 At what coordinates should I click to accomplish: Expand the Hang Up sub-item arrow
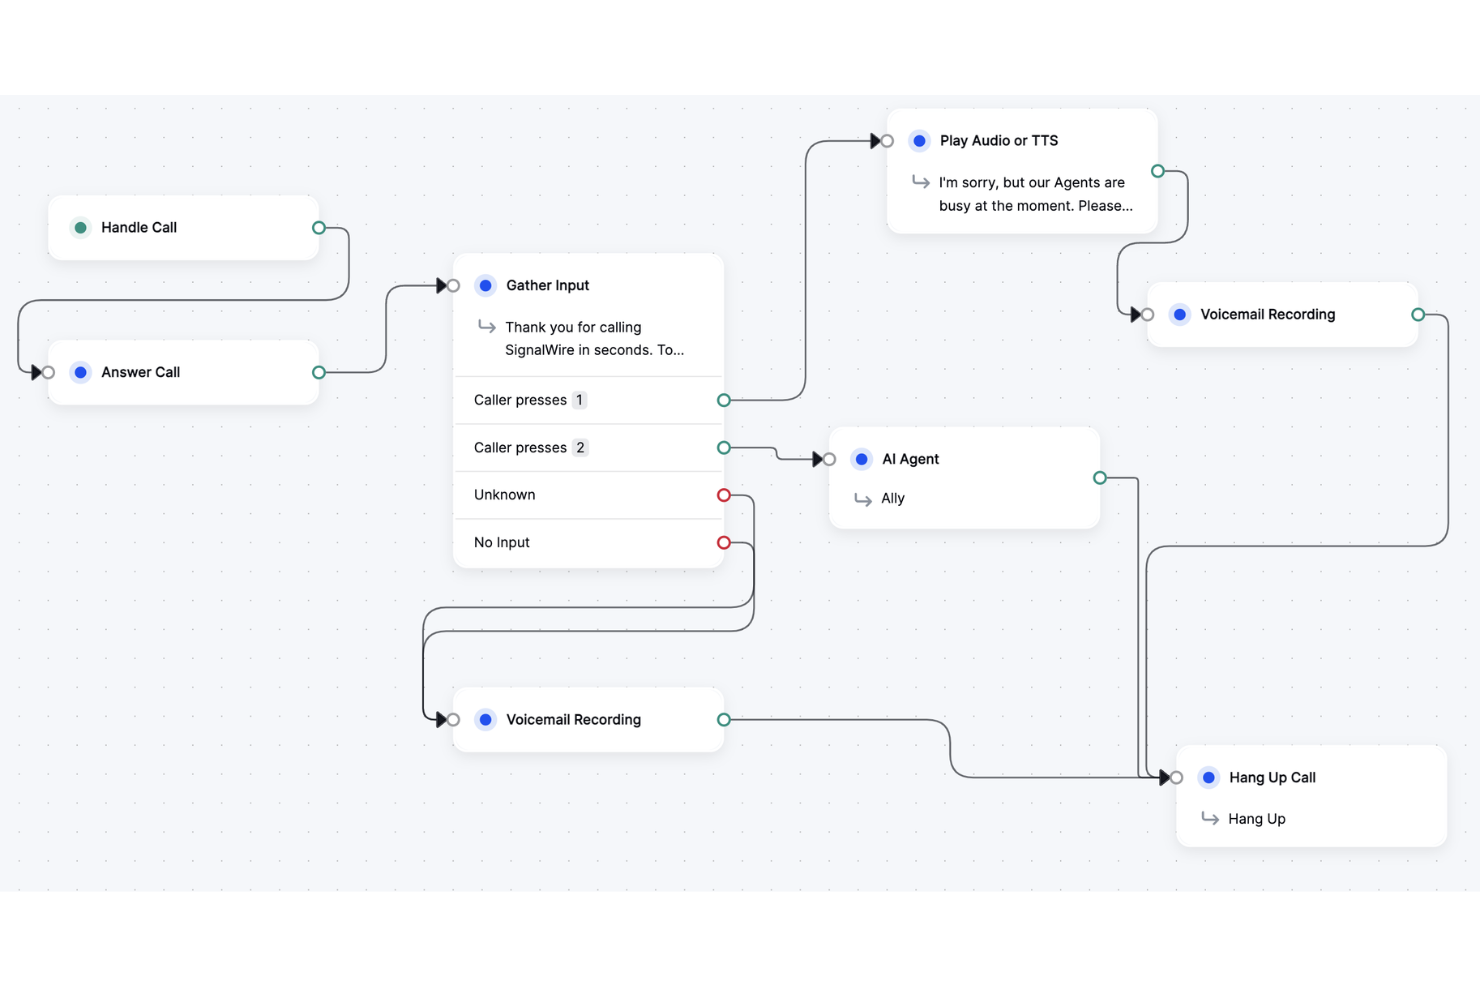click(1210, 818)
